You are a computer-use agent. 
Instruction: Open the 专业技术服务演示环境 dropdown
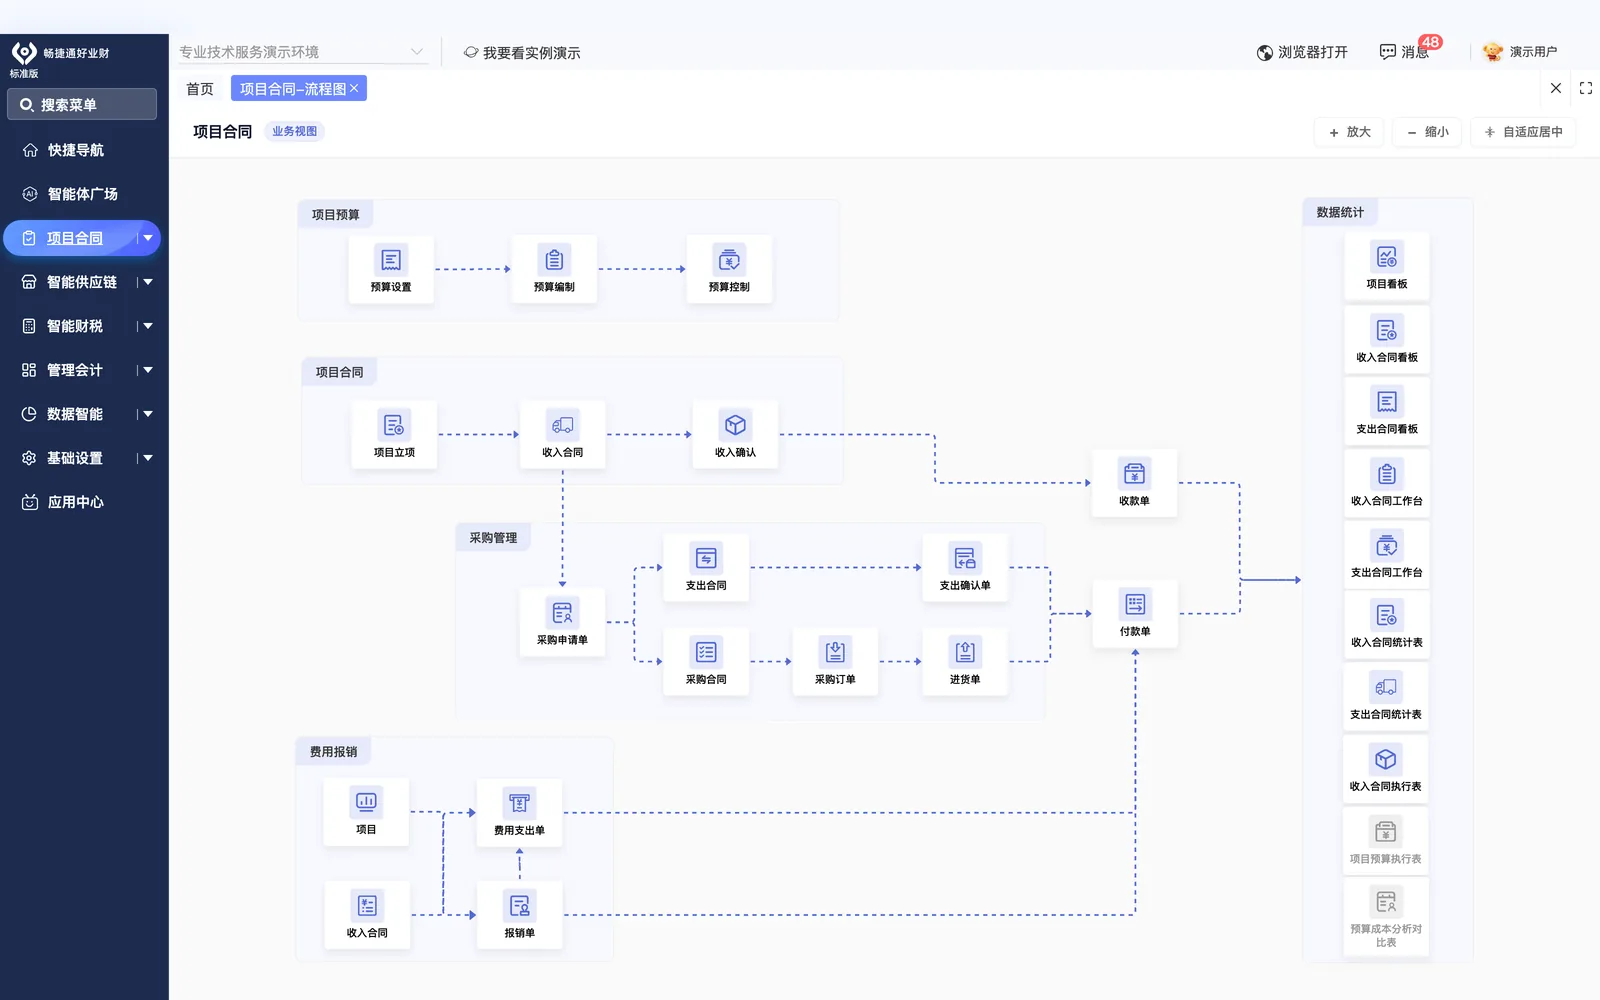tap(302, 52)
